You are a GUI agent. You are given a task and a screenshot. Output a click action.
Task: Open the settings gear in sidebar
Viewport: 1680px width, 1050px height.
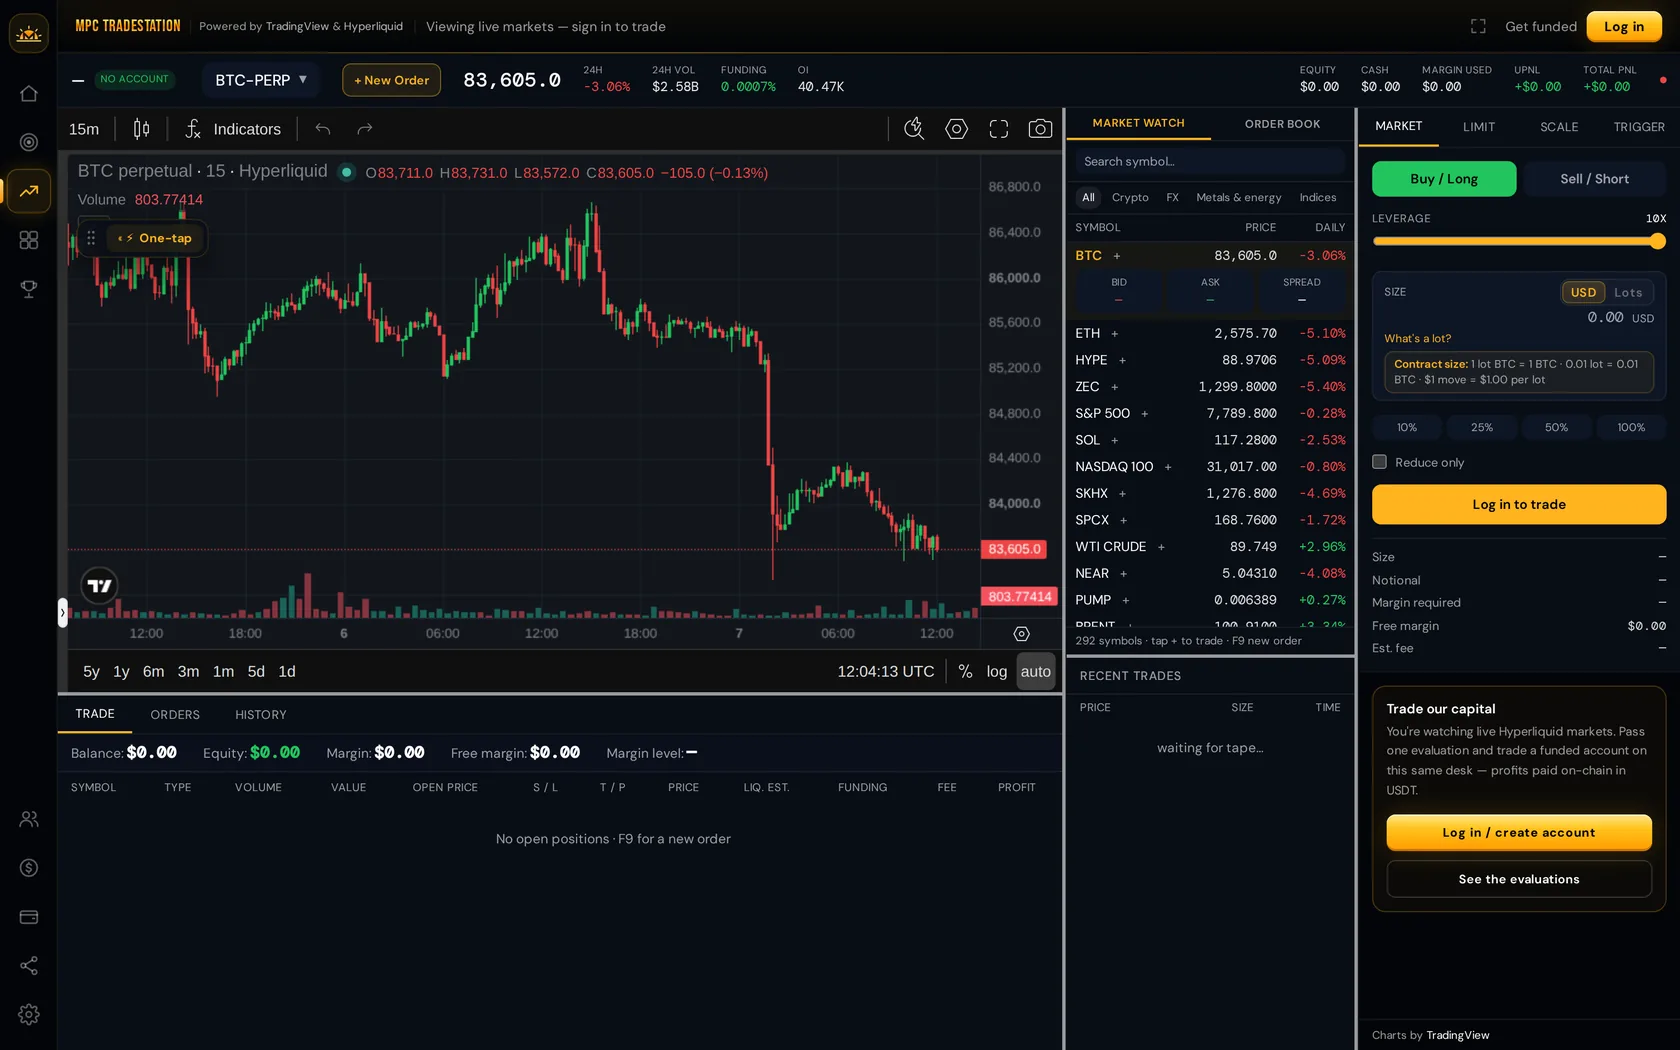(x=29, y=1015)
